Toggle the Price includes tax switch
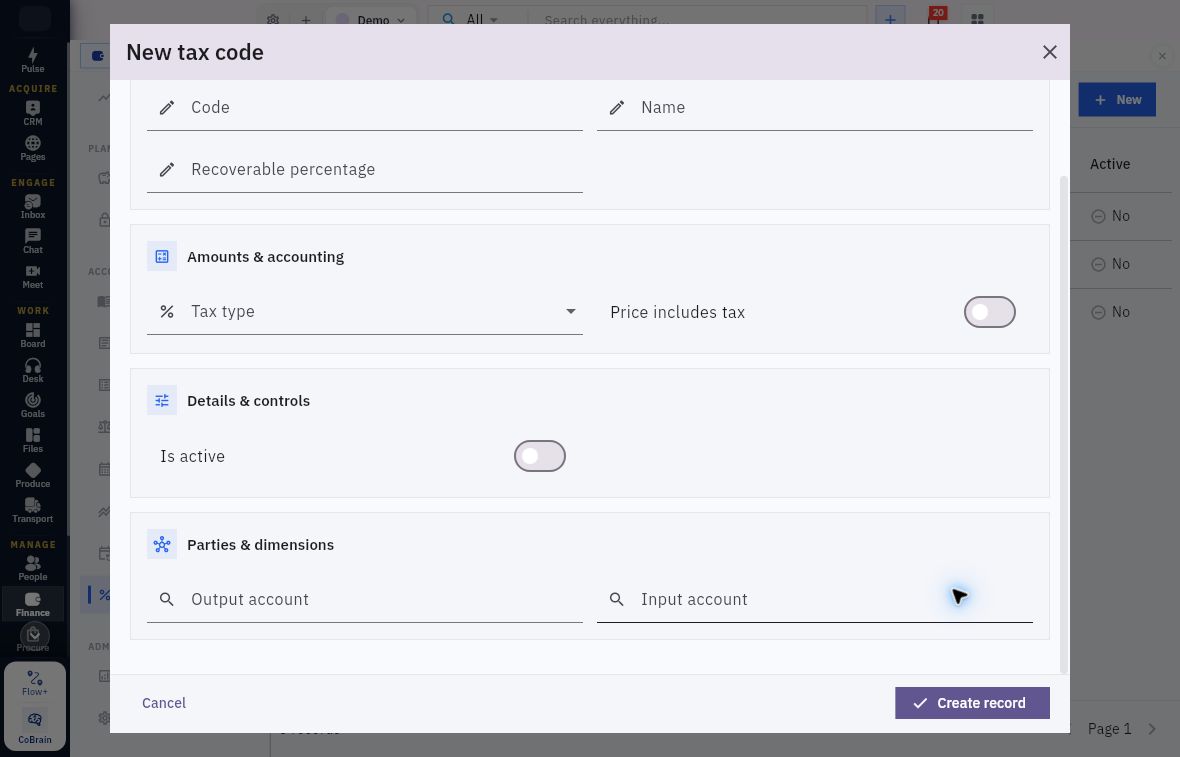The image size is (1180, 757). (989, 312)
